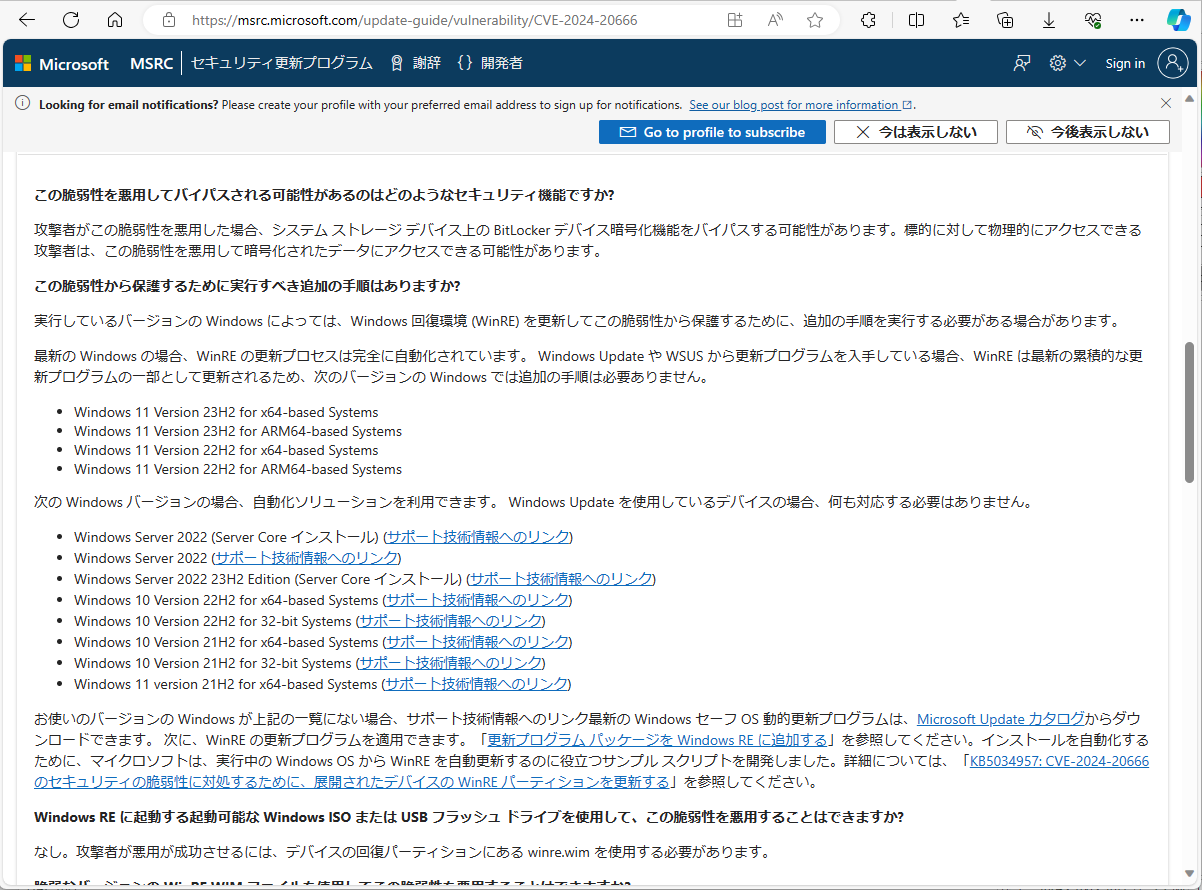
Task: Open Collections in the browser toolbar
Action: click(1004, 19)
